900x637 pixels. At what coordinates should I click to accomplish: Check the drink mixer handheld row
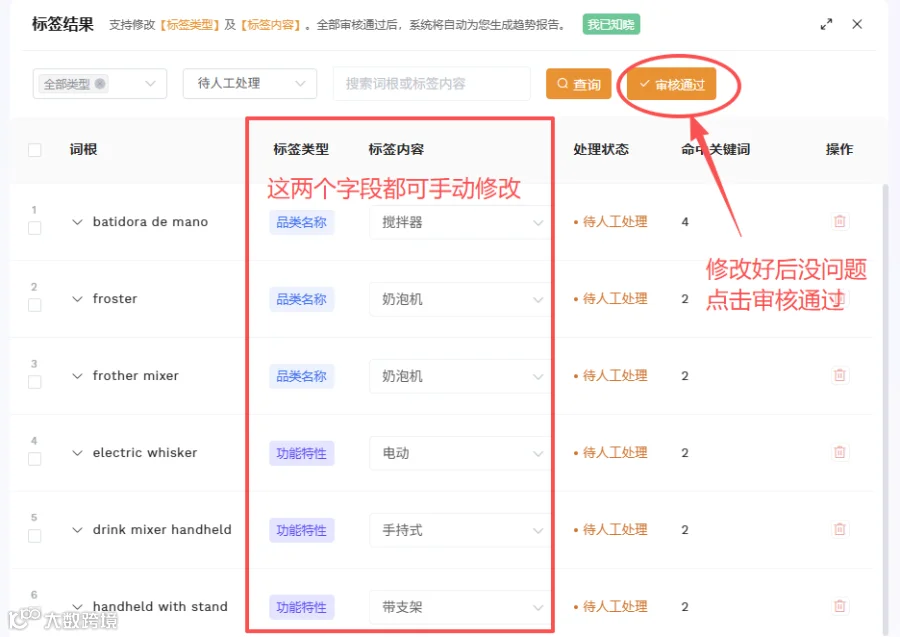point(34,535)
